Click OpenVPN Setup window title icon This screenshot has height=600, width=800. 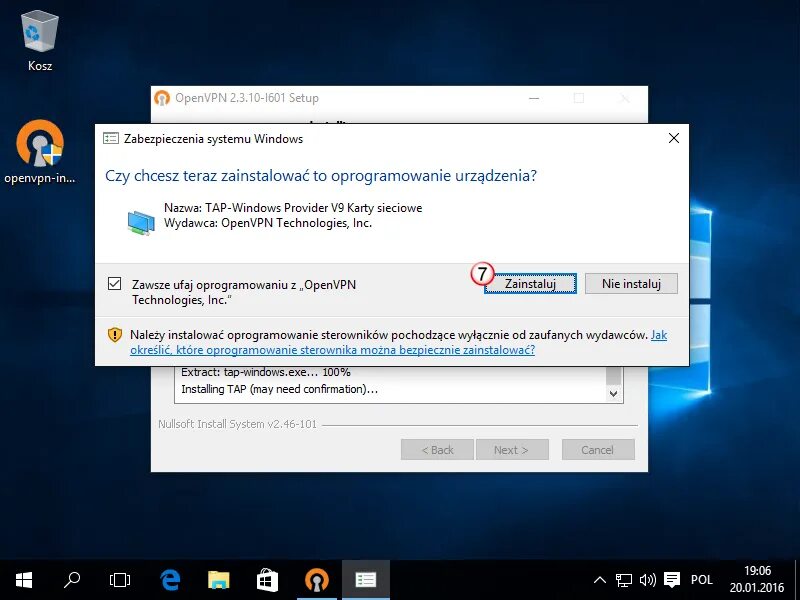click(x=162, y=97)
